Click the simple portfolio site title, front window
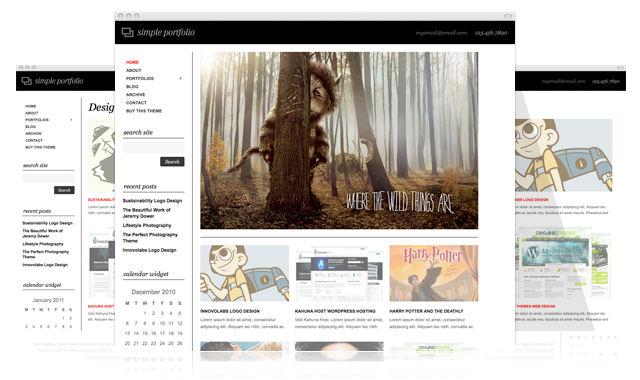 (x=166, y=32)
